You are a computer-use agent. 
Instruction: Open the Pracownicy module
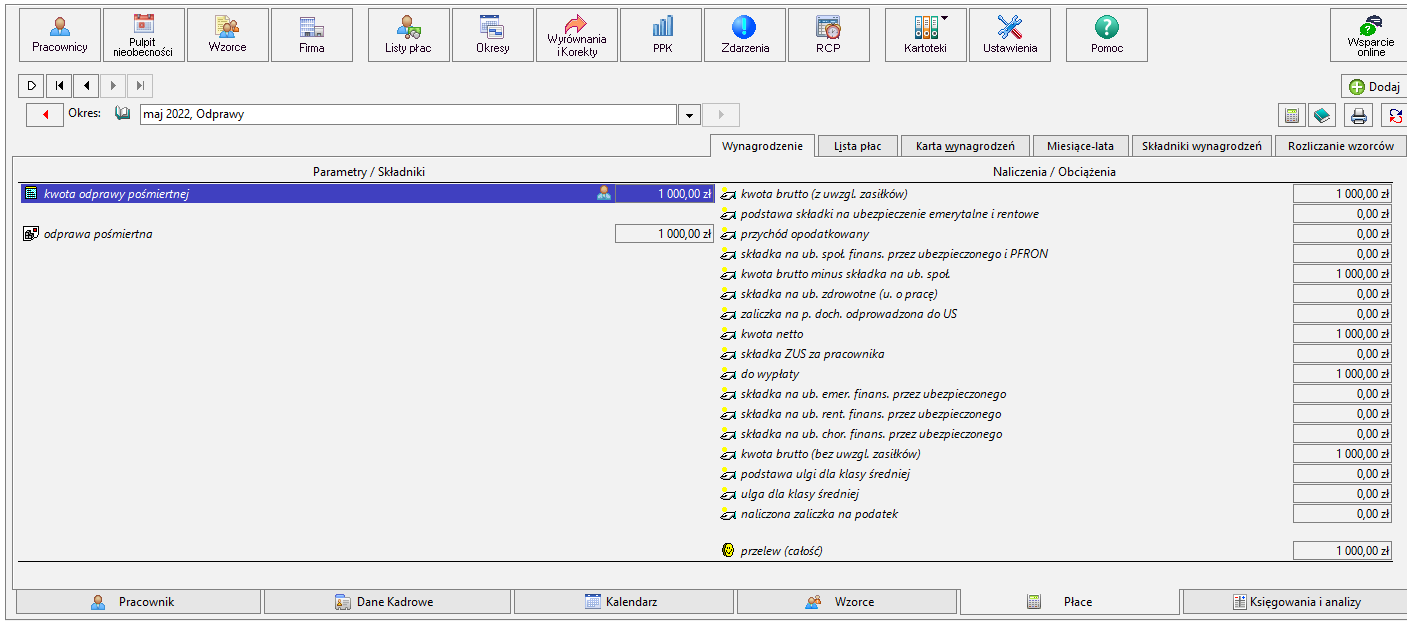pos(60,35)
